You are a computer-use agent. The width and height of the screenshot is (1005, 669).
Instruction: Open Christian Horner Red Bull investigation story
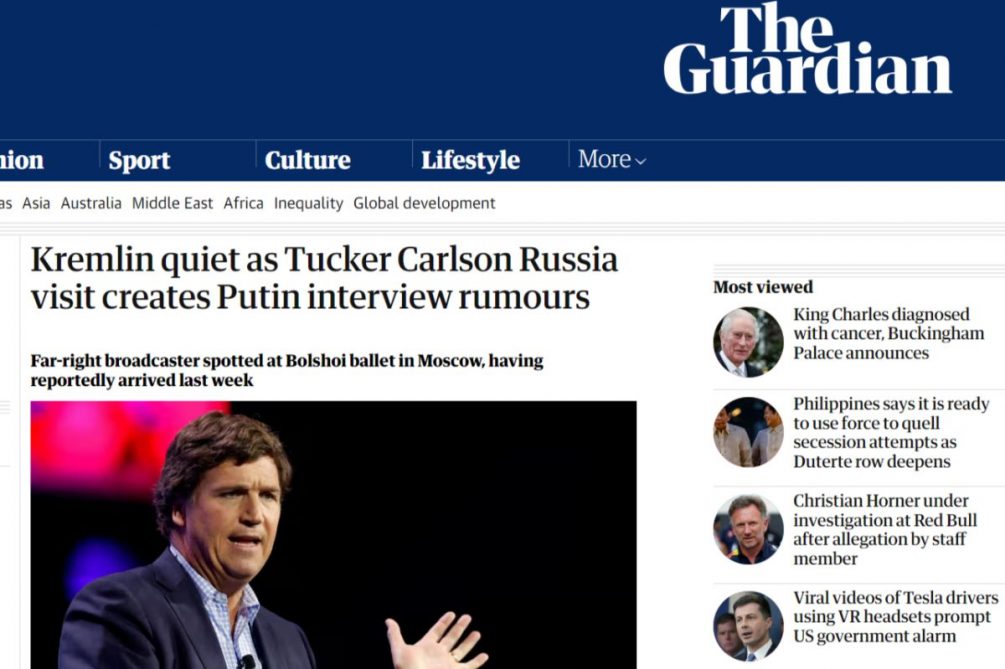[881, 529]
